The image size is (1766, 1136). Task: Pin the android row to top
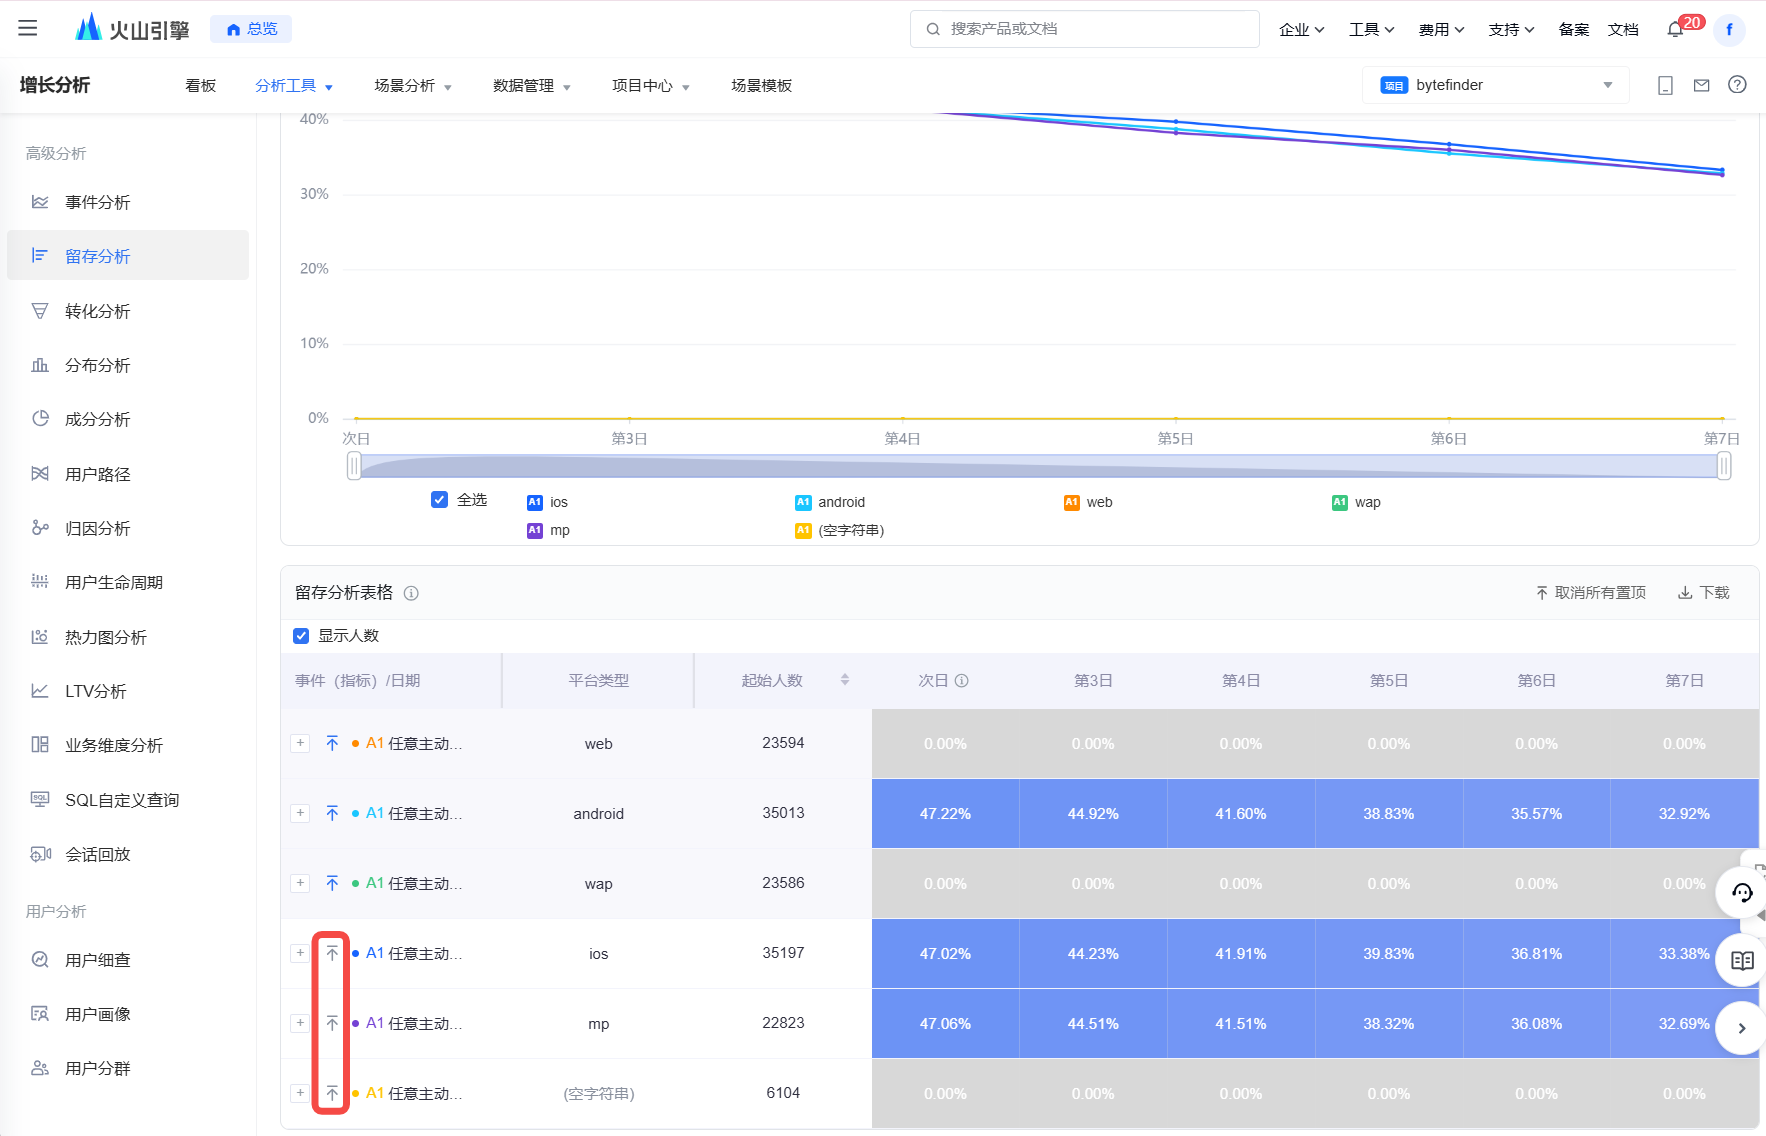point(332,813)
